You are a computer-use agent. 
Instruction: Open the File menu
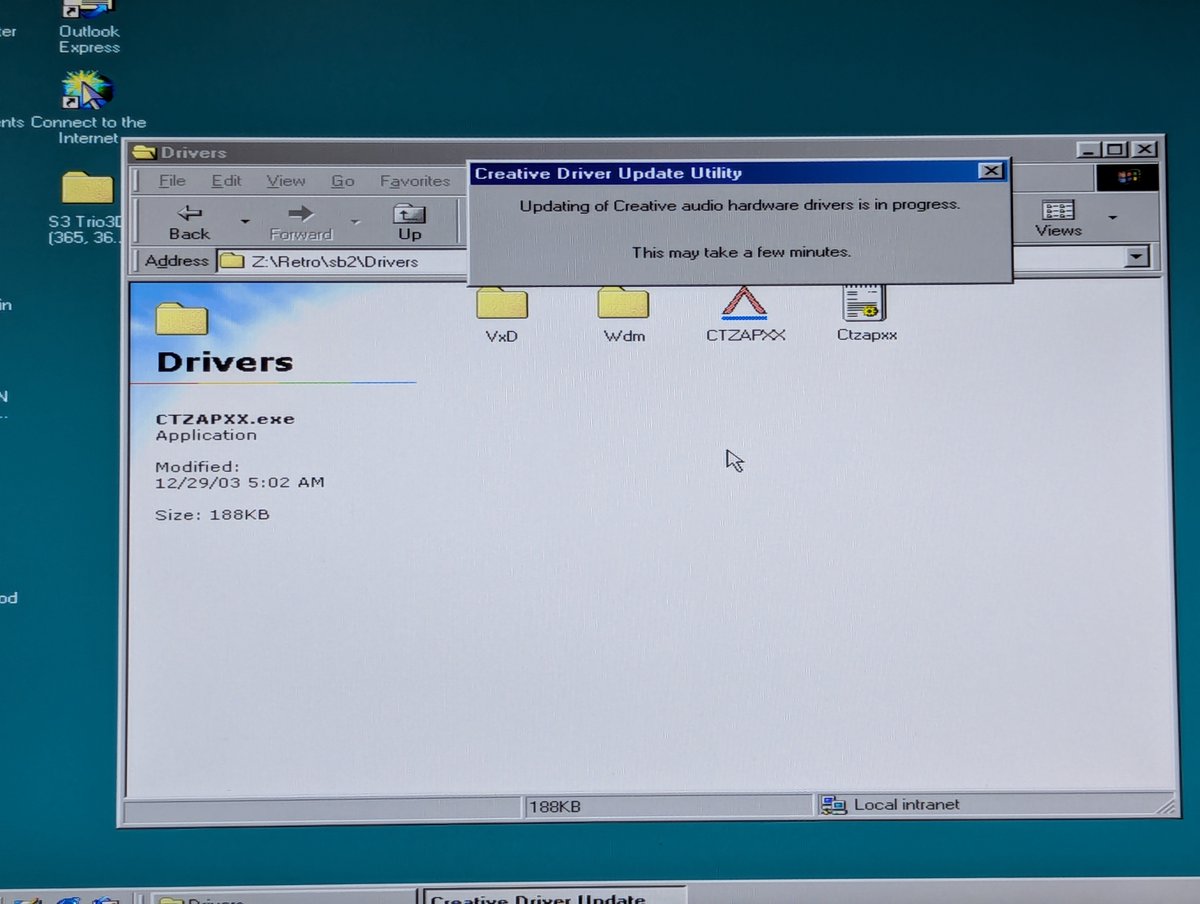[x=172, y=181]
